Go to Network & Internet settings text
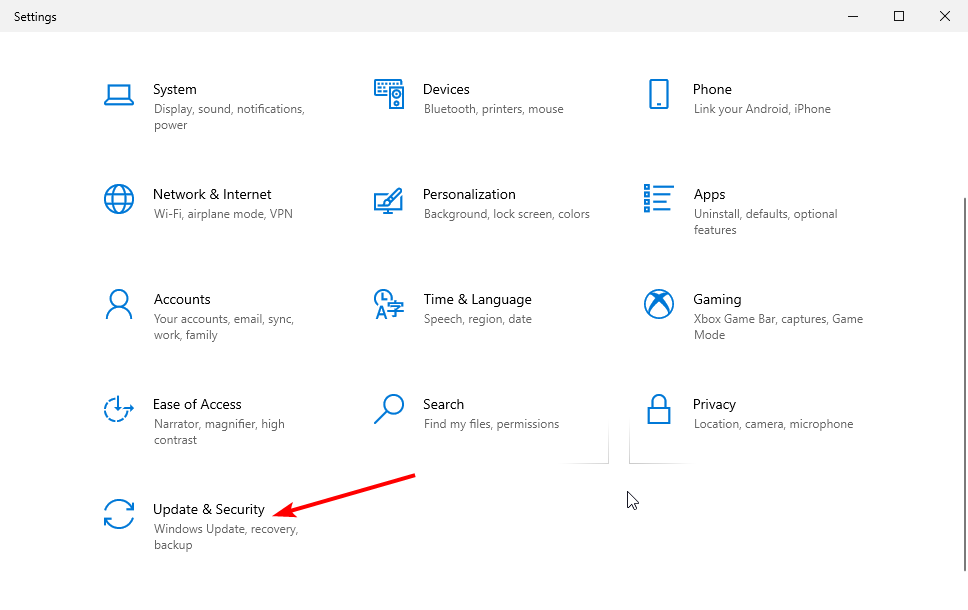Viewport: 968px width, 610px height. pos(212,194)
